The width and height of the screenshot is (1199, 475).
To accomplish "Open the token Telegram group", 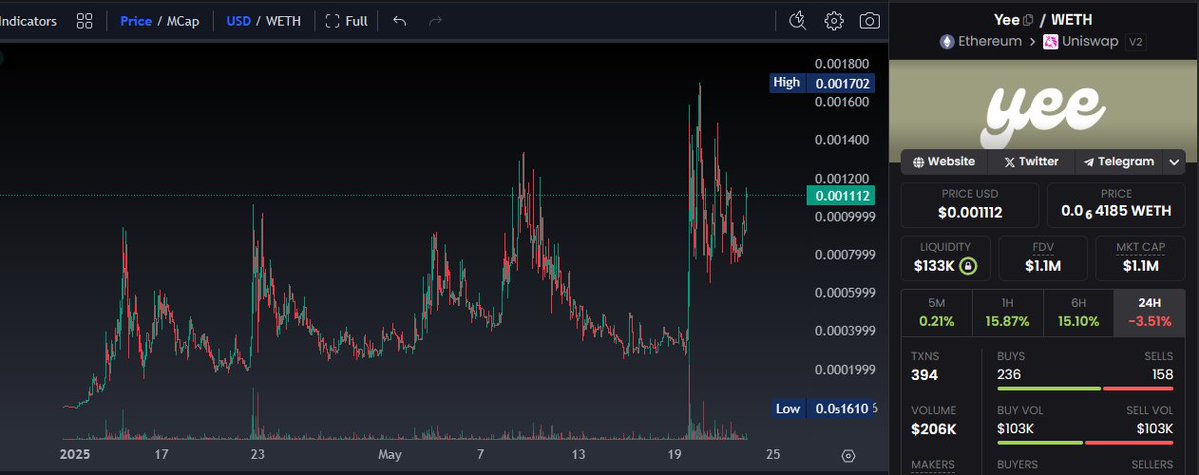I will coord(1119,161).
